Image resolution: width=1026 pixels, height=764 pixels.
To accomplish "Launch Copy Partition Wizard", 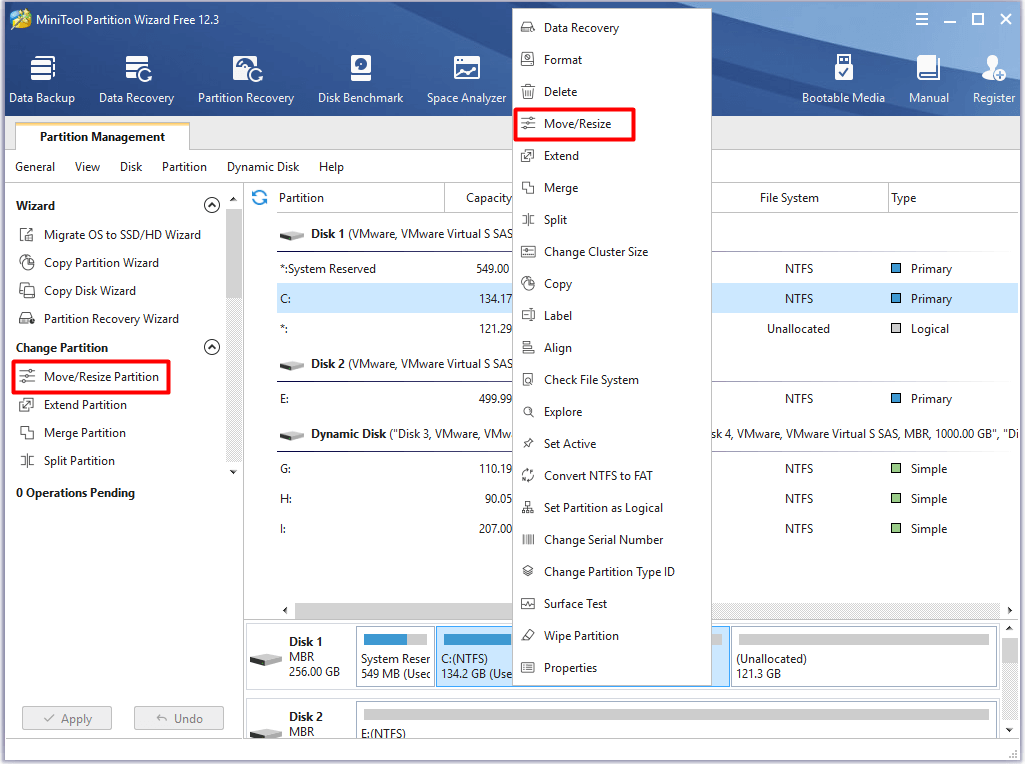I will coord(101,263).
